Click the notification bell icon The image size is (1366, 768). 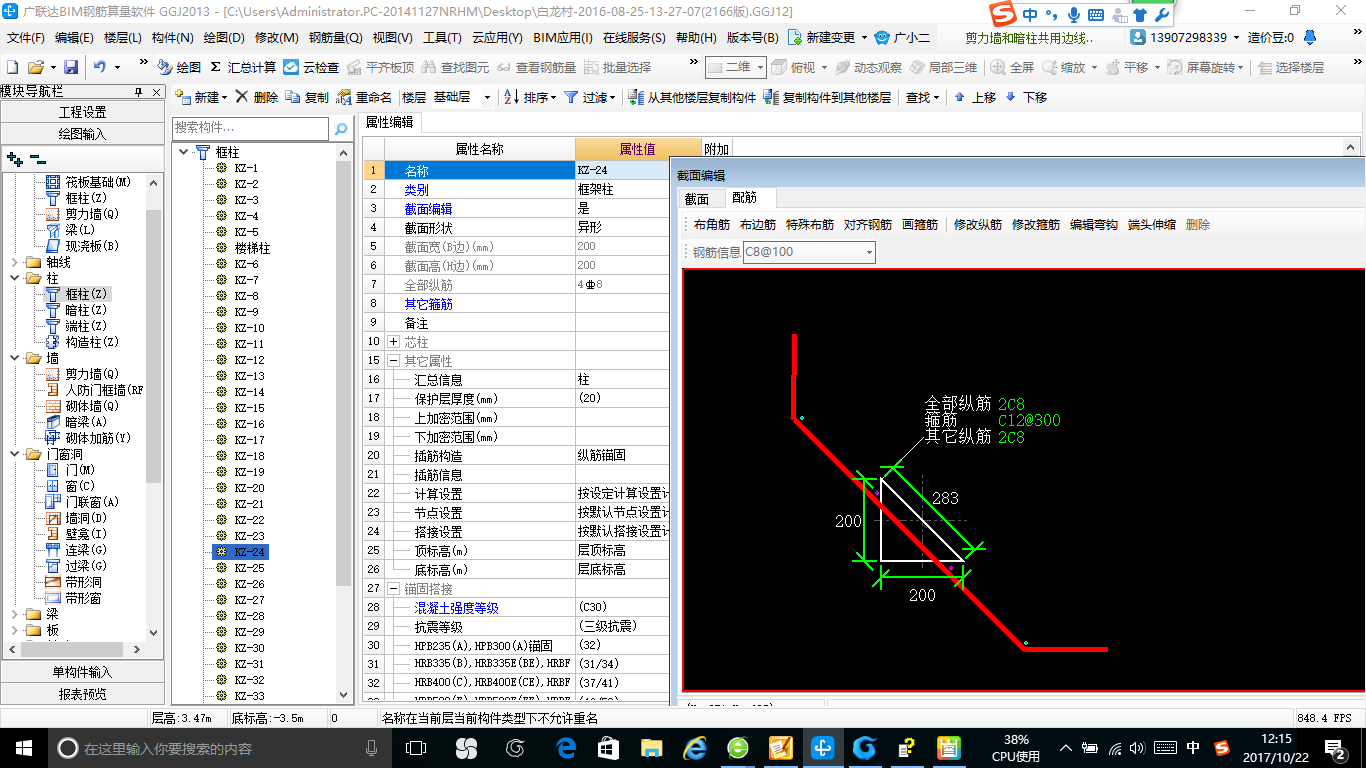click(1310, 37)
